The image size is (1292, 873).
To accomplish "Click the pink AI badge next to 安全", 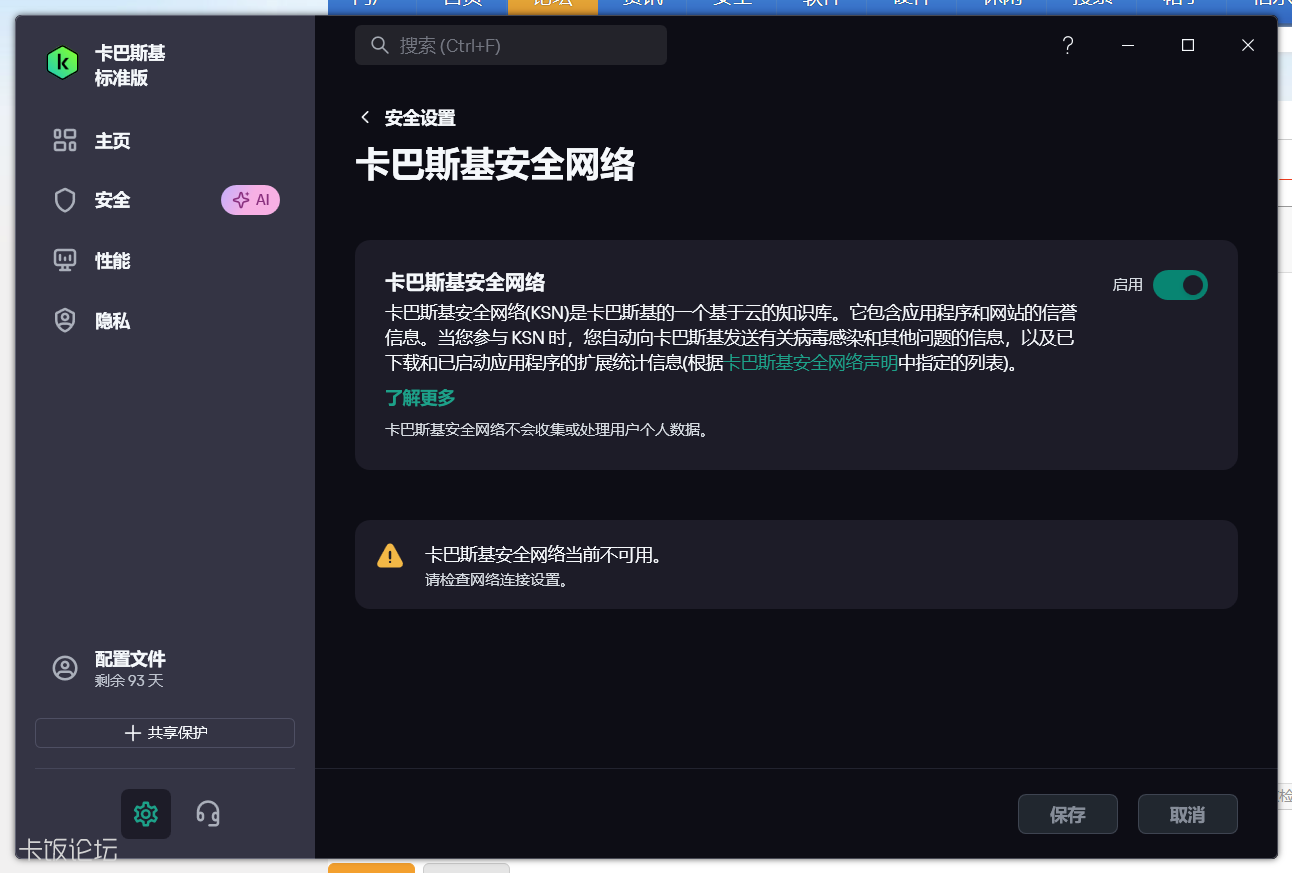I will [250, 200].
